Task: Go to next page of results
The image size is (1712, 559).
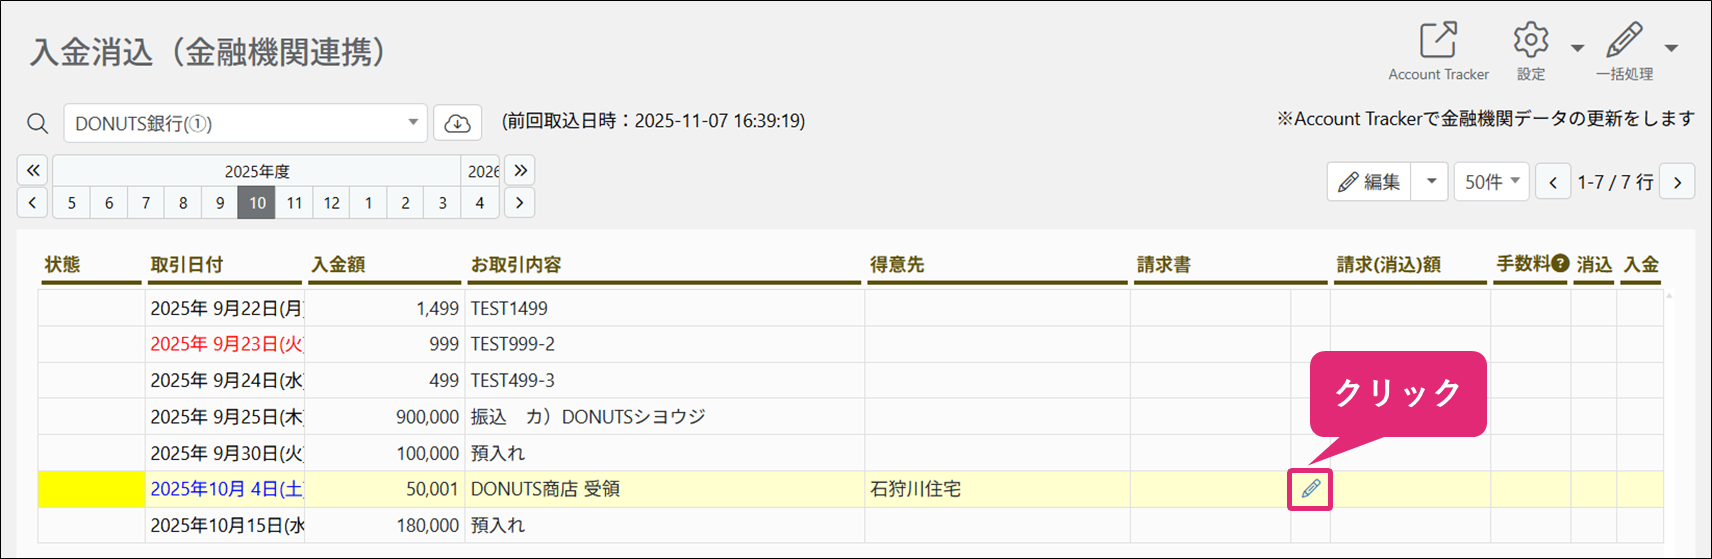Action: pyautogui.click(x=1677, y=181)
